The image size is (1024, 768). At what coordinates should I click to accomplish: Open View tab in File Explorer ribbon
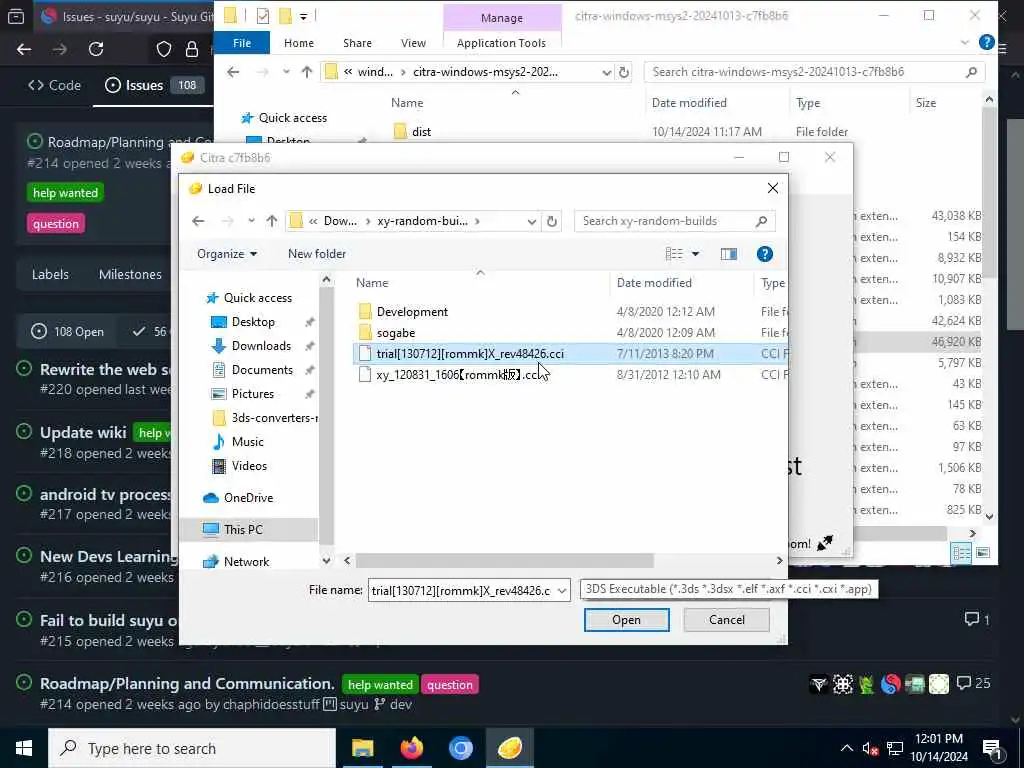(x=413, y=43)
